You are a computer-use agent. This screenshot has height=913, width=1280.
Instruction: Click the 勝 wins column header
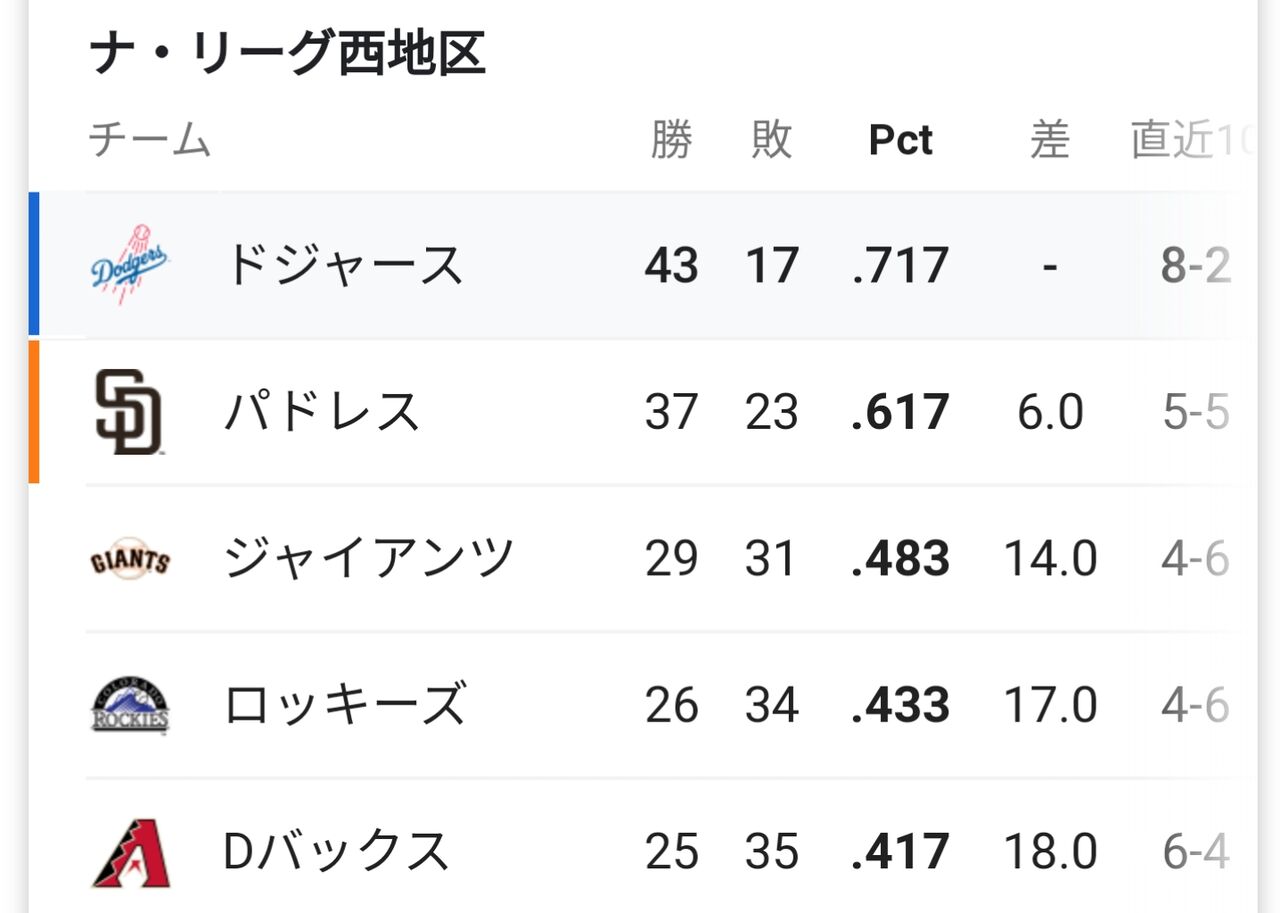(x=671, y=140)
